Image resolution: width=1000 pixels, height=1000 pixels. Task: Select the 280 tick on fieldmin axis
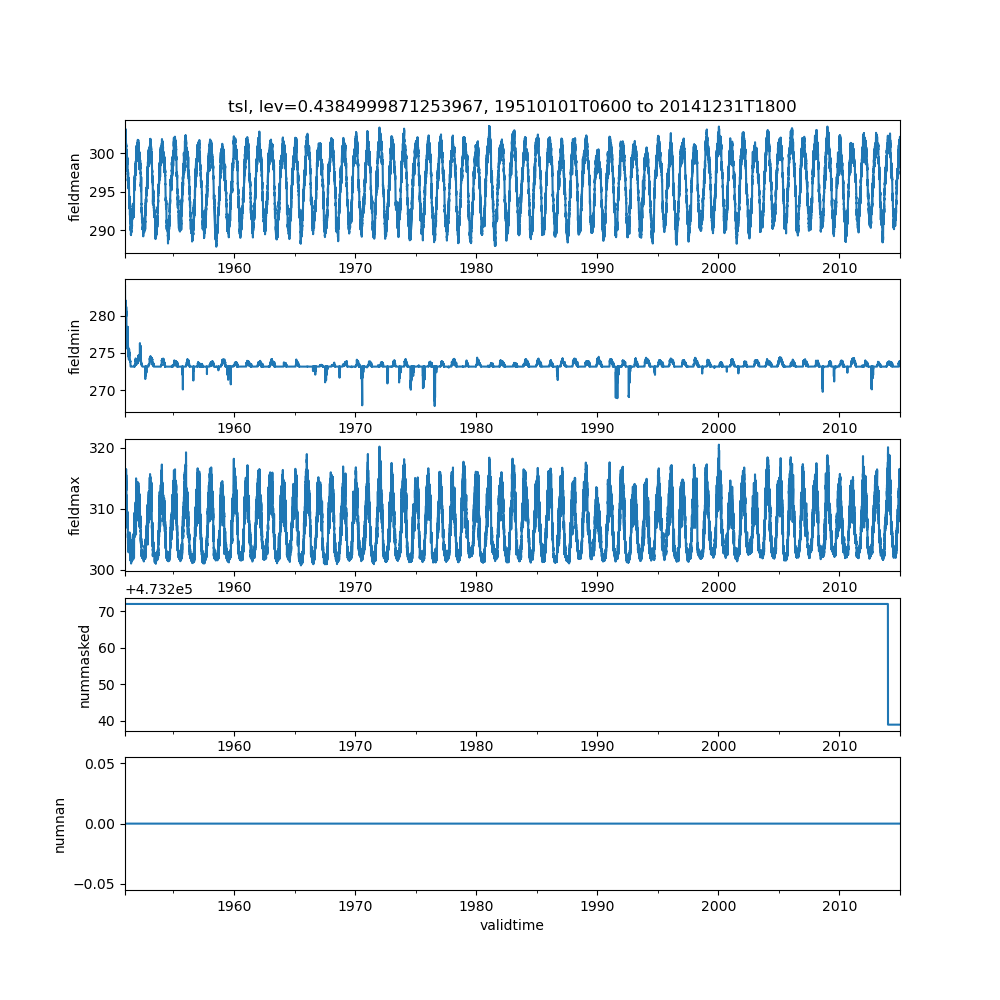106,316
